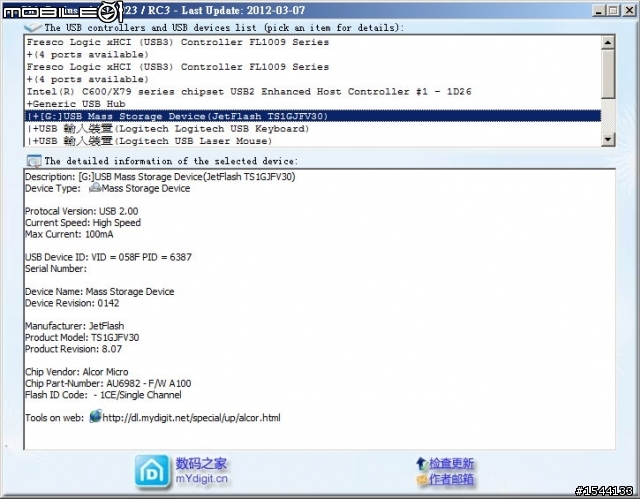Viewport: 640px width, 499px height.
Task: Select second Fresco Logic xHCI Controller row
Action: [312, 67]
